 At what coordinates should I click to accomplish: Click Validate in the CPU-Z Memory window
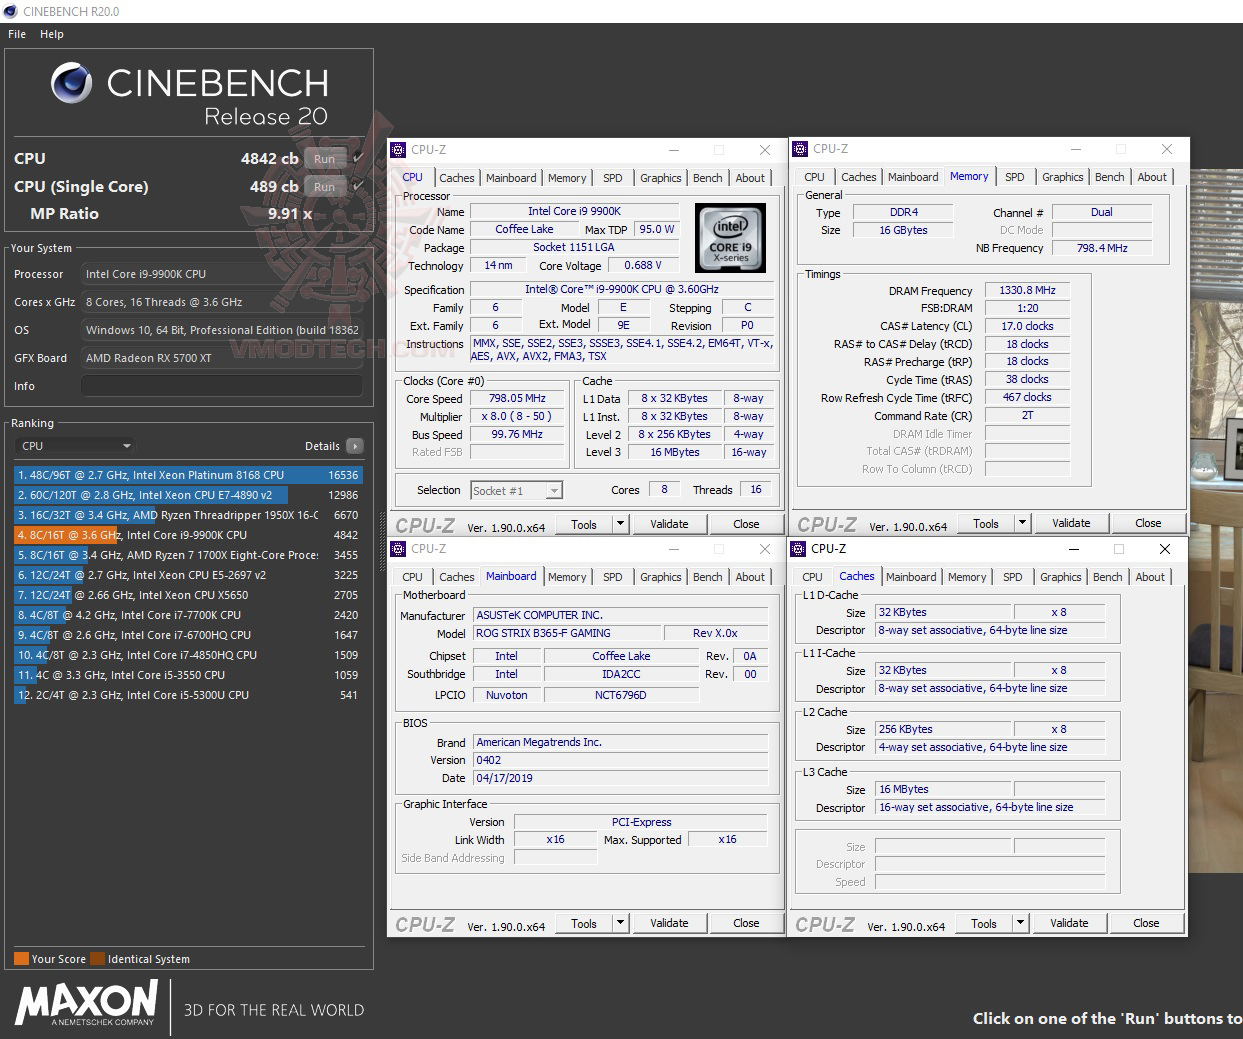[x=1071, y=523]
